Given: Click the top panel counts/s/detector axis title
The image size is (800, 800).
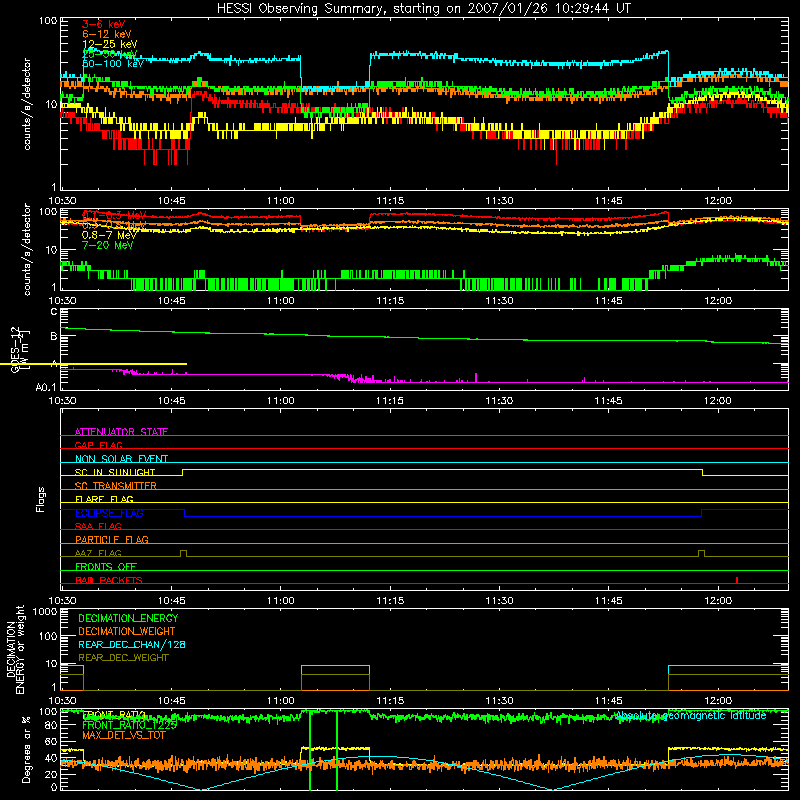Looking at the screenshot, I should click(x=27, y=104).
